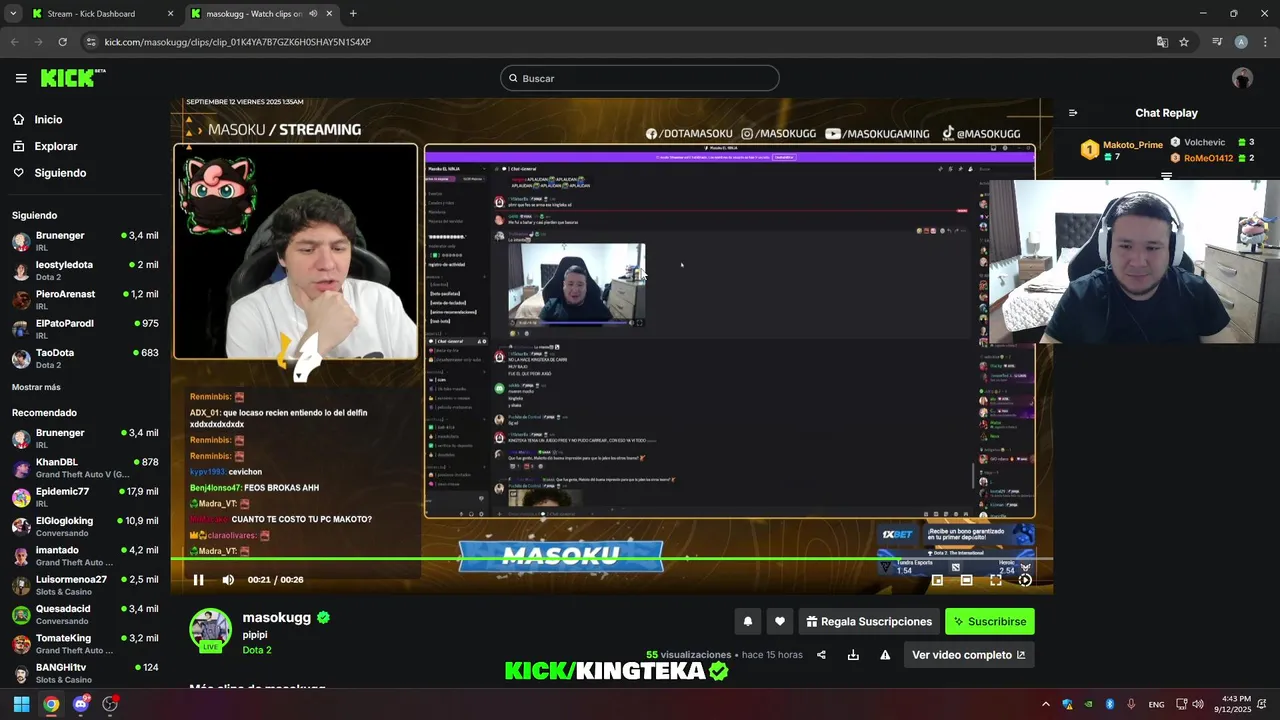
Task: Open Epidemic77 recommended channel
Action: coord(85,497)
